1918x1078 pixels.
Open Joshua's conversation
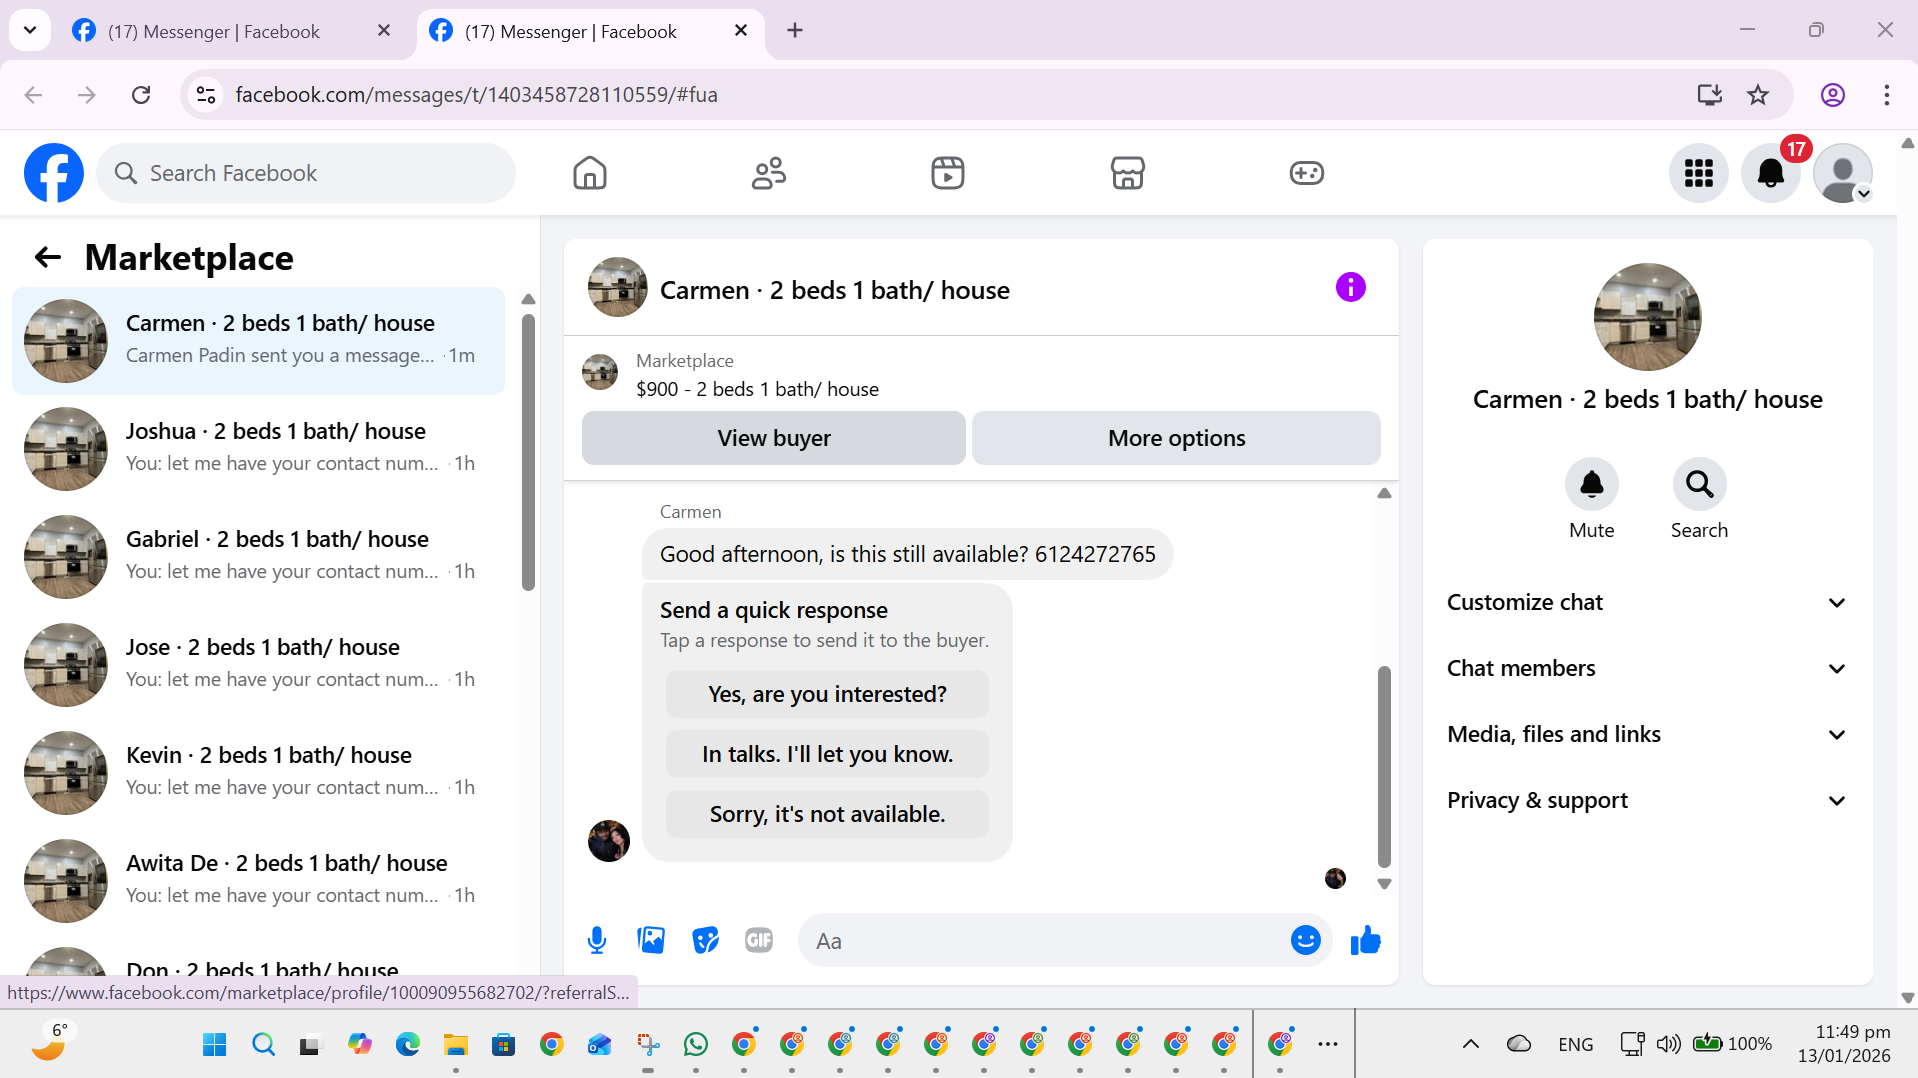[259, 448]
